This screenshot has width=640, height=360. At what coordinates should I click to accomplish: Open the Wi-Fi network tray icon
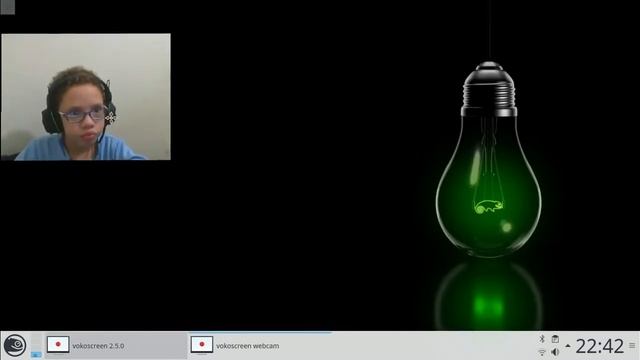[x=542, y=352]
